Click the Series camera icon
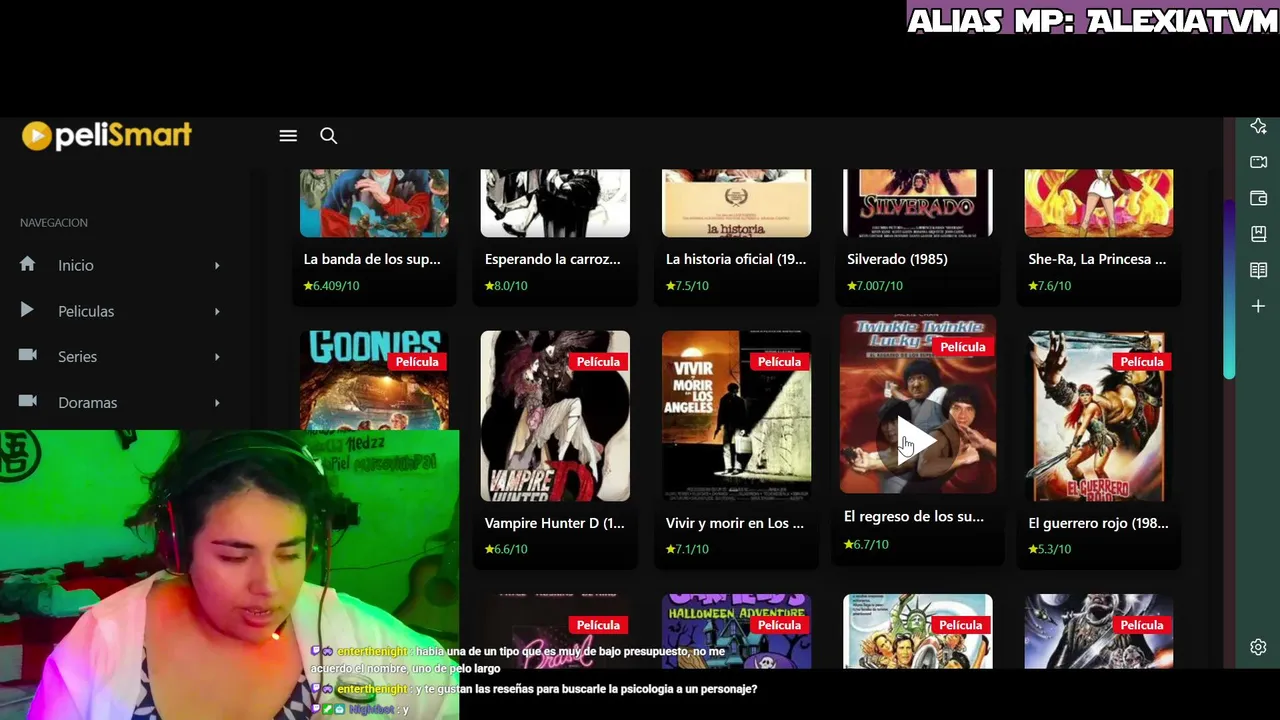Viewport: 1280px width, 720px height. click(28, 355)
